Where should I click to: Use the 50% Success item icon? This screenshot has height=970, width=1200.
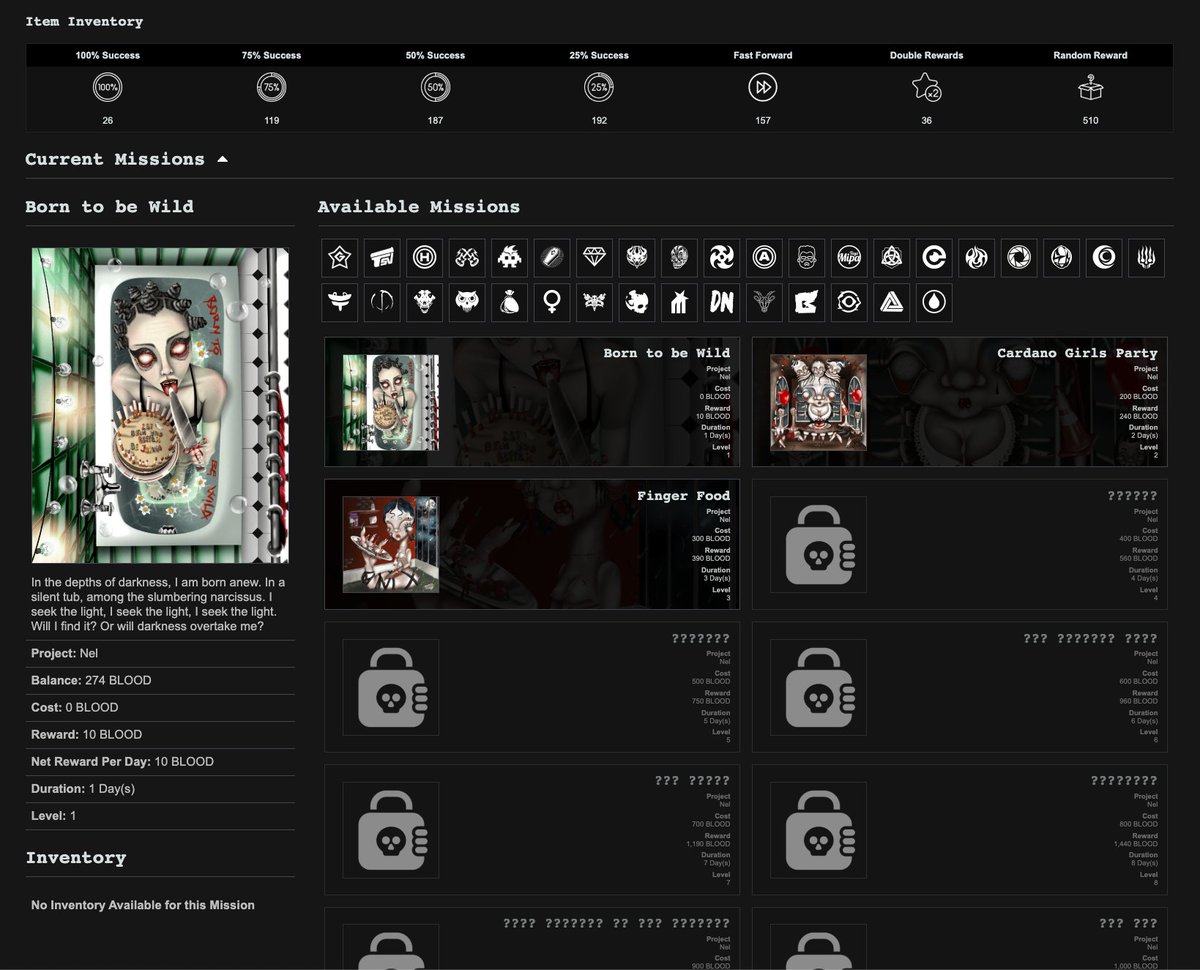click(435, 88)
